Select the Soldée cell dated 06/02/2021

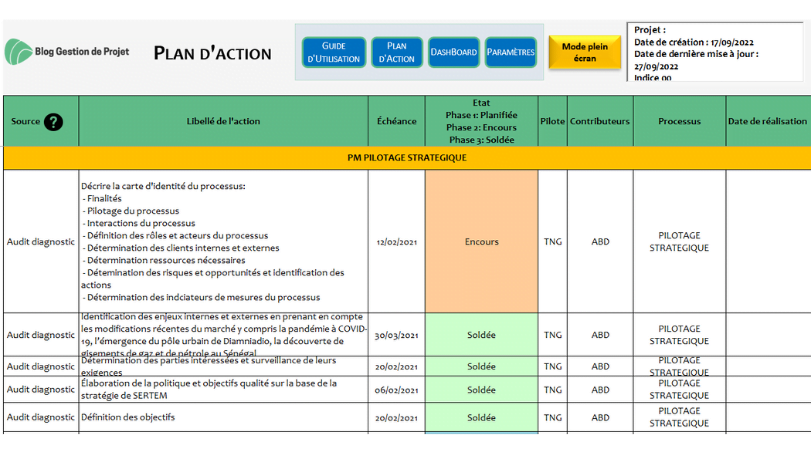tap(482, 390)
